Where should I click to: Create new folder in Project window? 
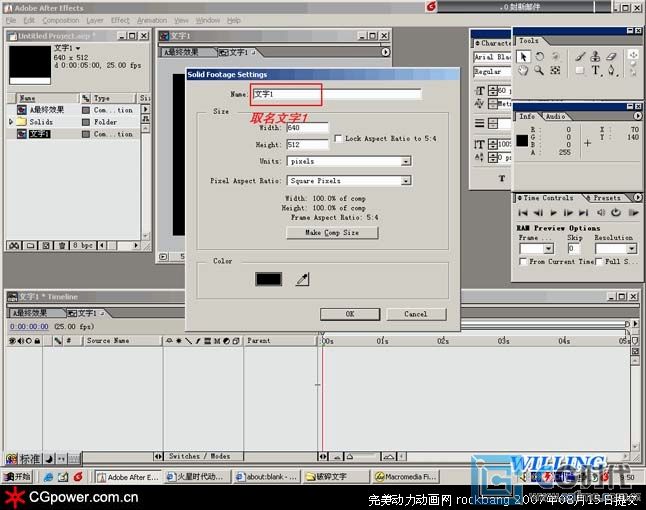click(30, 246)
